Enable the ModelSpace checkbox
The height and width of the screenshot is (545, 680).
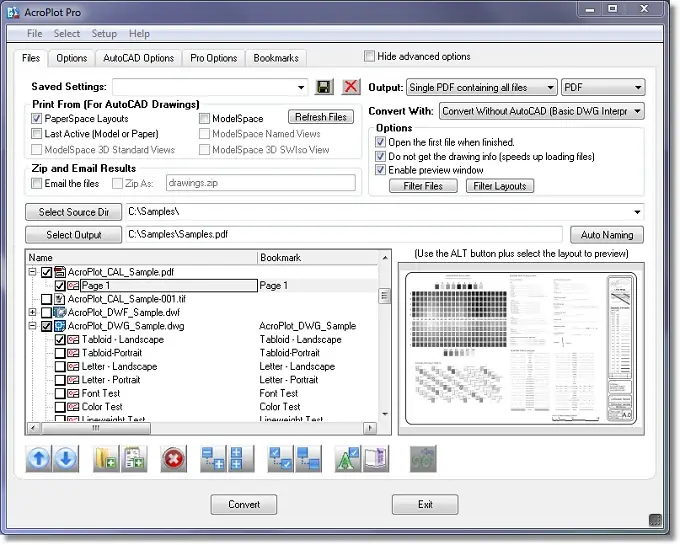(204, 118)
